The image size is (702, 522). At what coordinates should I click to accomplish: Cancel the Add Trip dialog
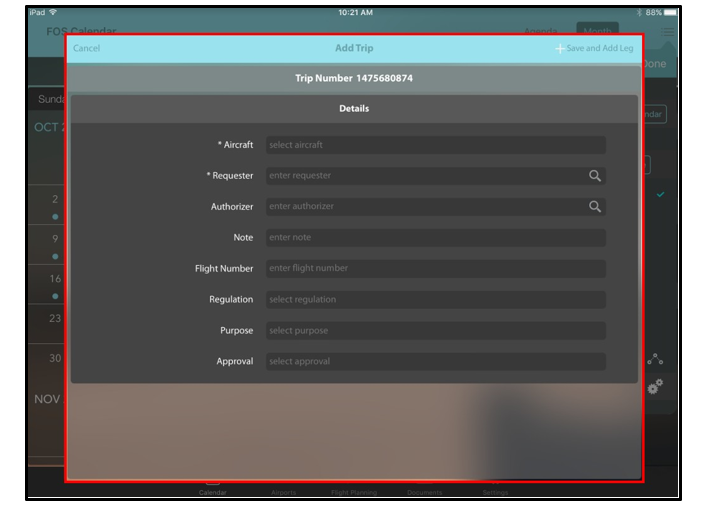(x=87, y=49)
